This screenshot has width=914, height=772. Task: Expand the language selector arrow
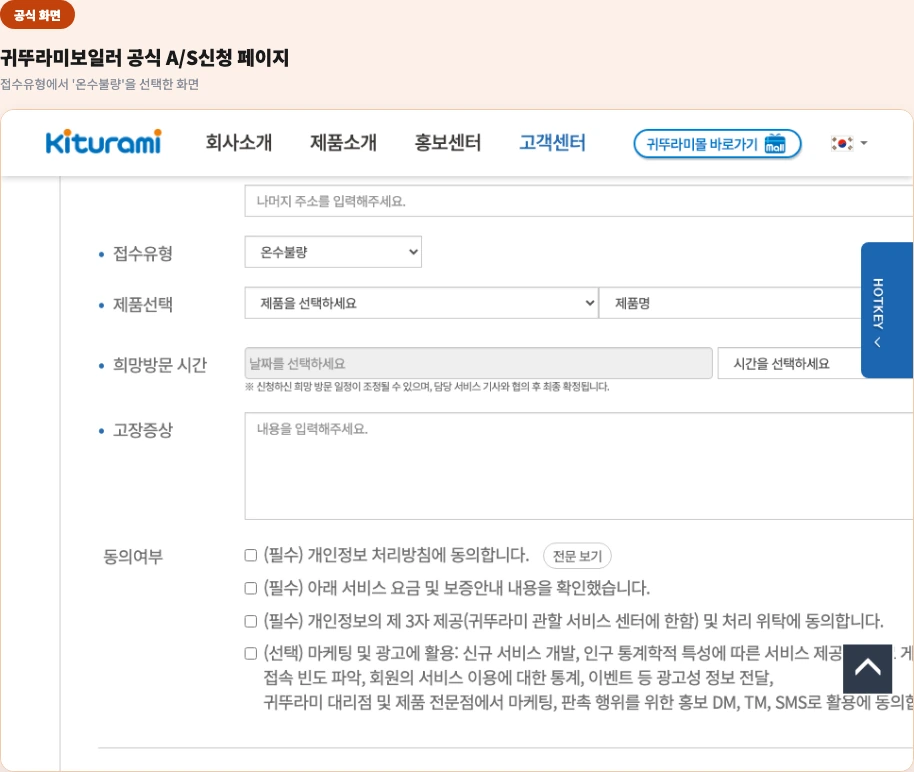[864, 143]
